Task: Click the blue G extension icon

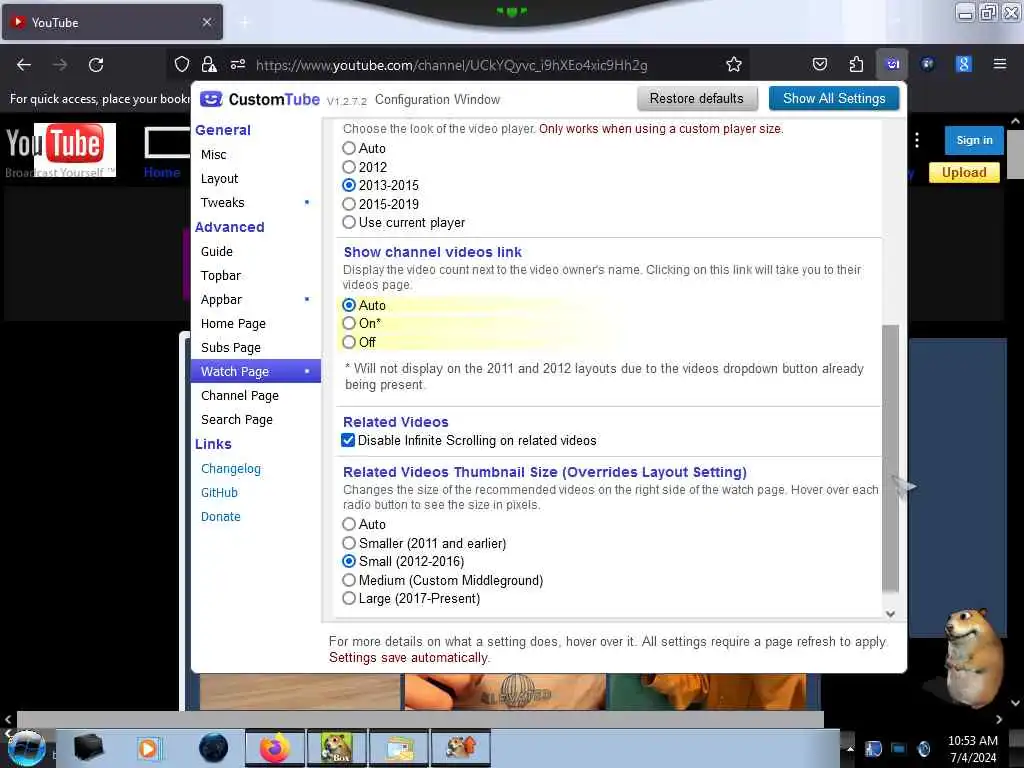Action: [x=963, y=64]
